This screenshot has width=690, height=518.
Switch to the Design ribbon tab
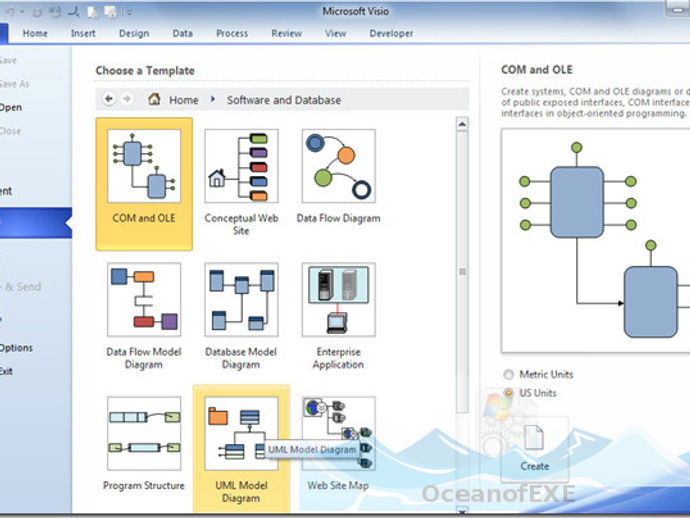click(x=134, y=33)
